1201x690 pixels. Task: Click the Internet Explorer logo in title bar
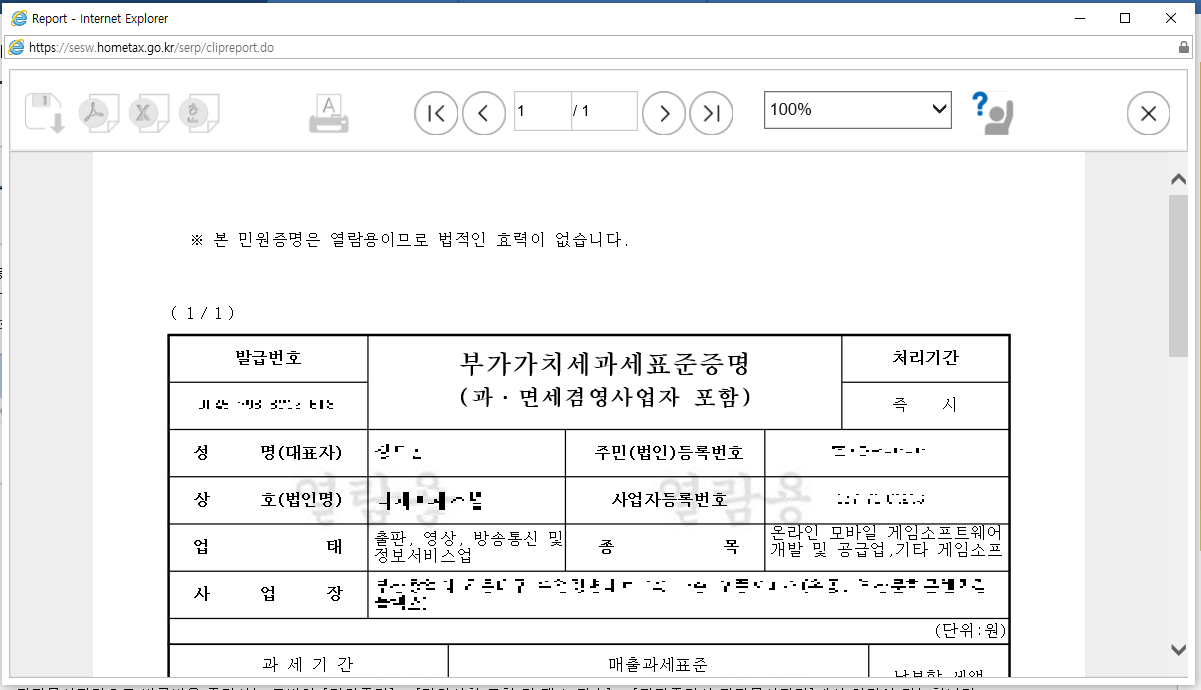[x=18, y=18]
